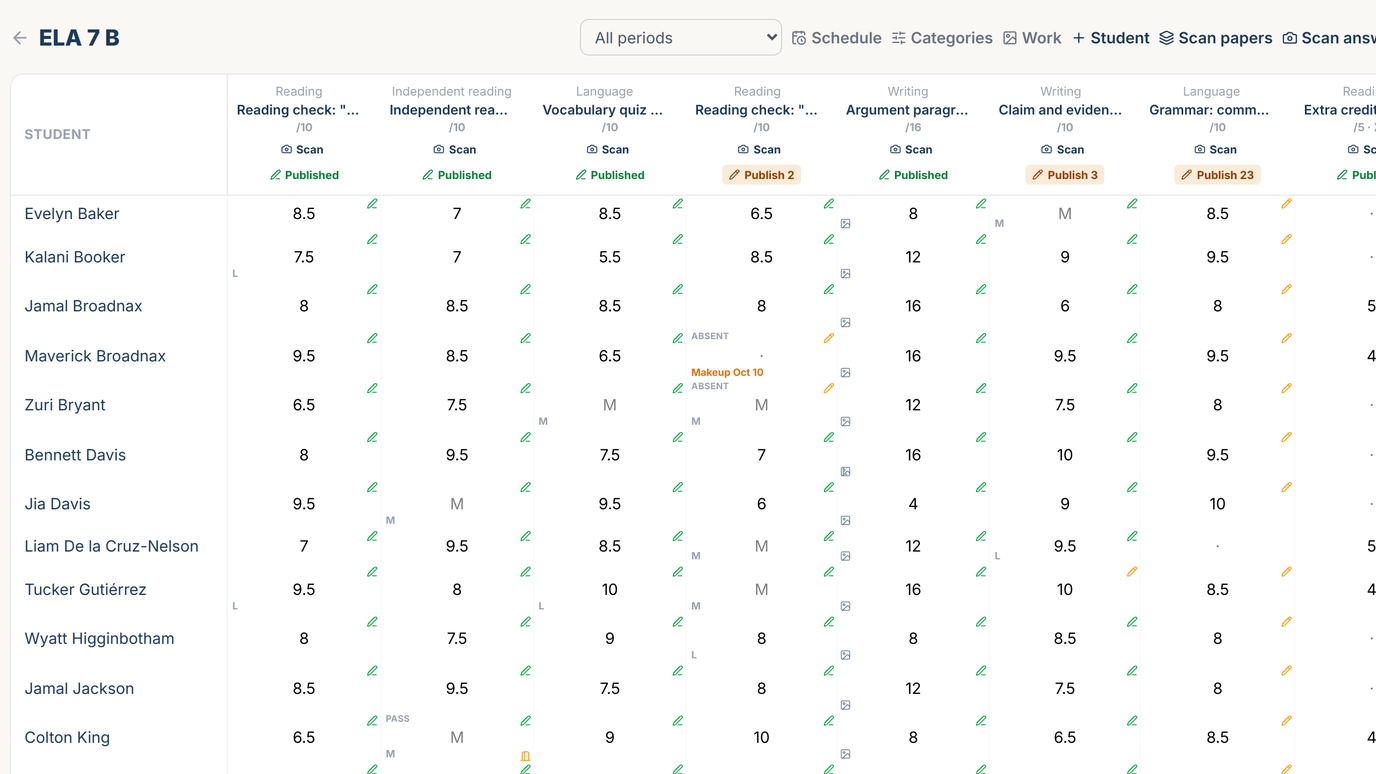Click the "STUDENT" column header
Screen dimensions: 1376x774
(57, 134)
